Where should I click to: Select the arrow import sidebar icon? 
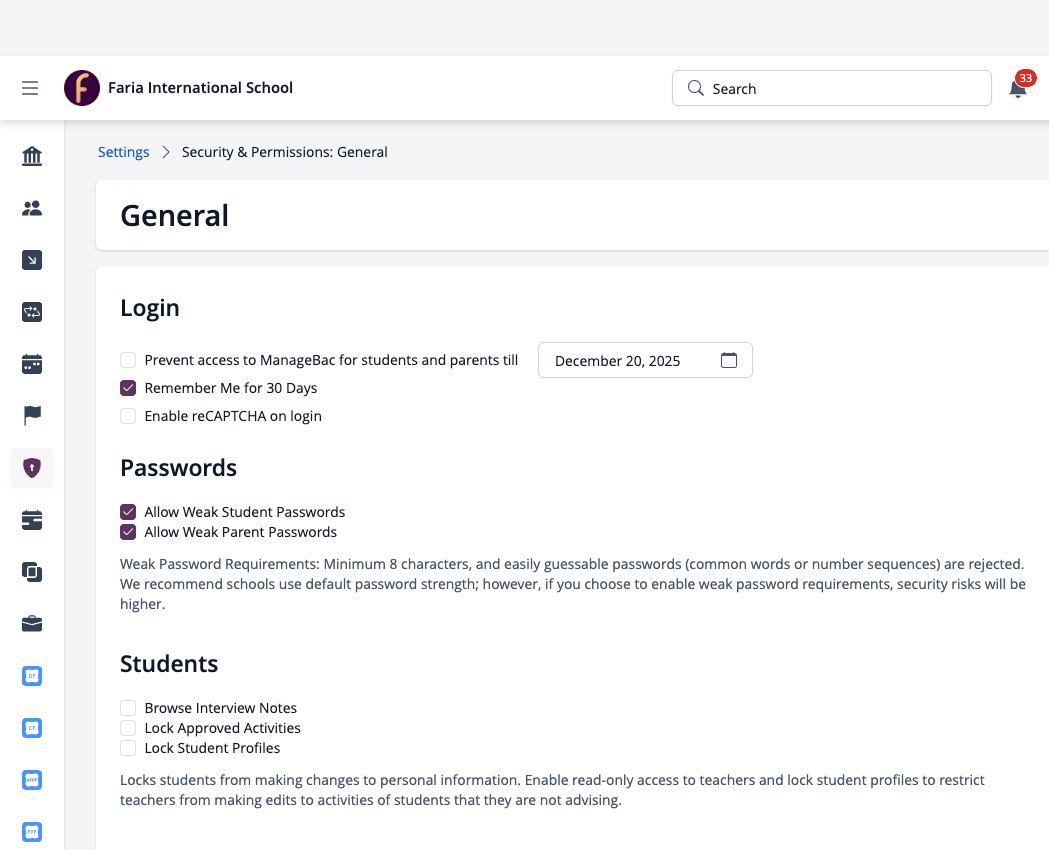(31, 259)
